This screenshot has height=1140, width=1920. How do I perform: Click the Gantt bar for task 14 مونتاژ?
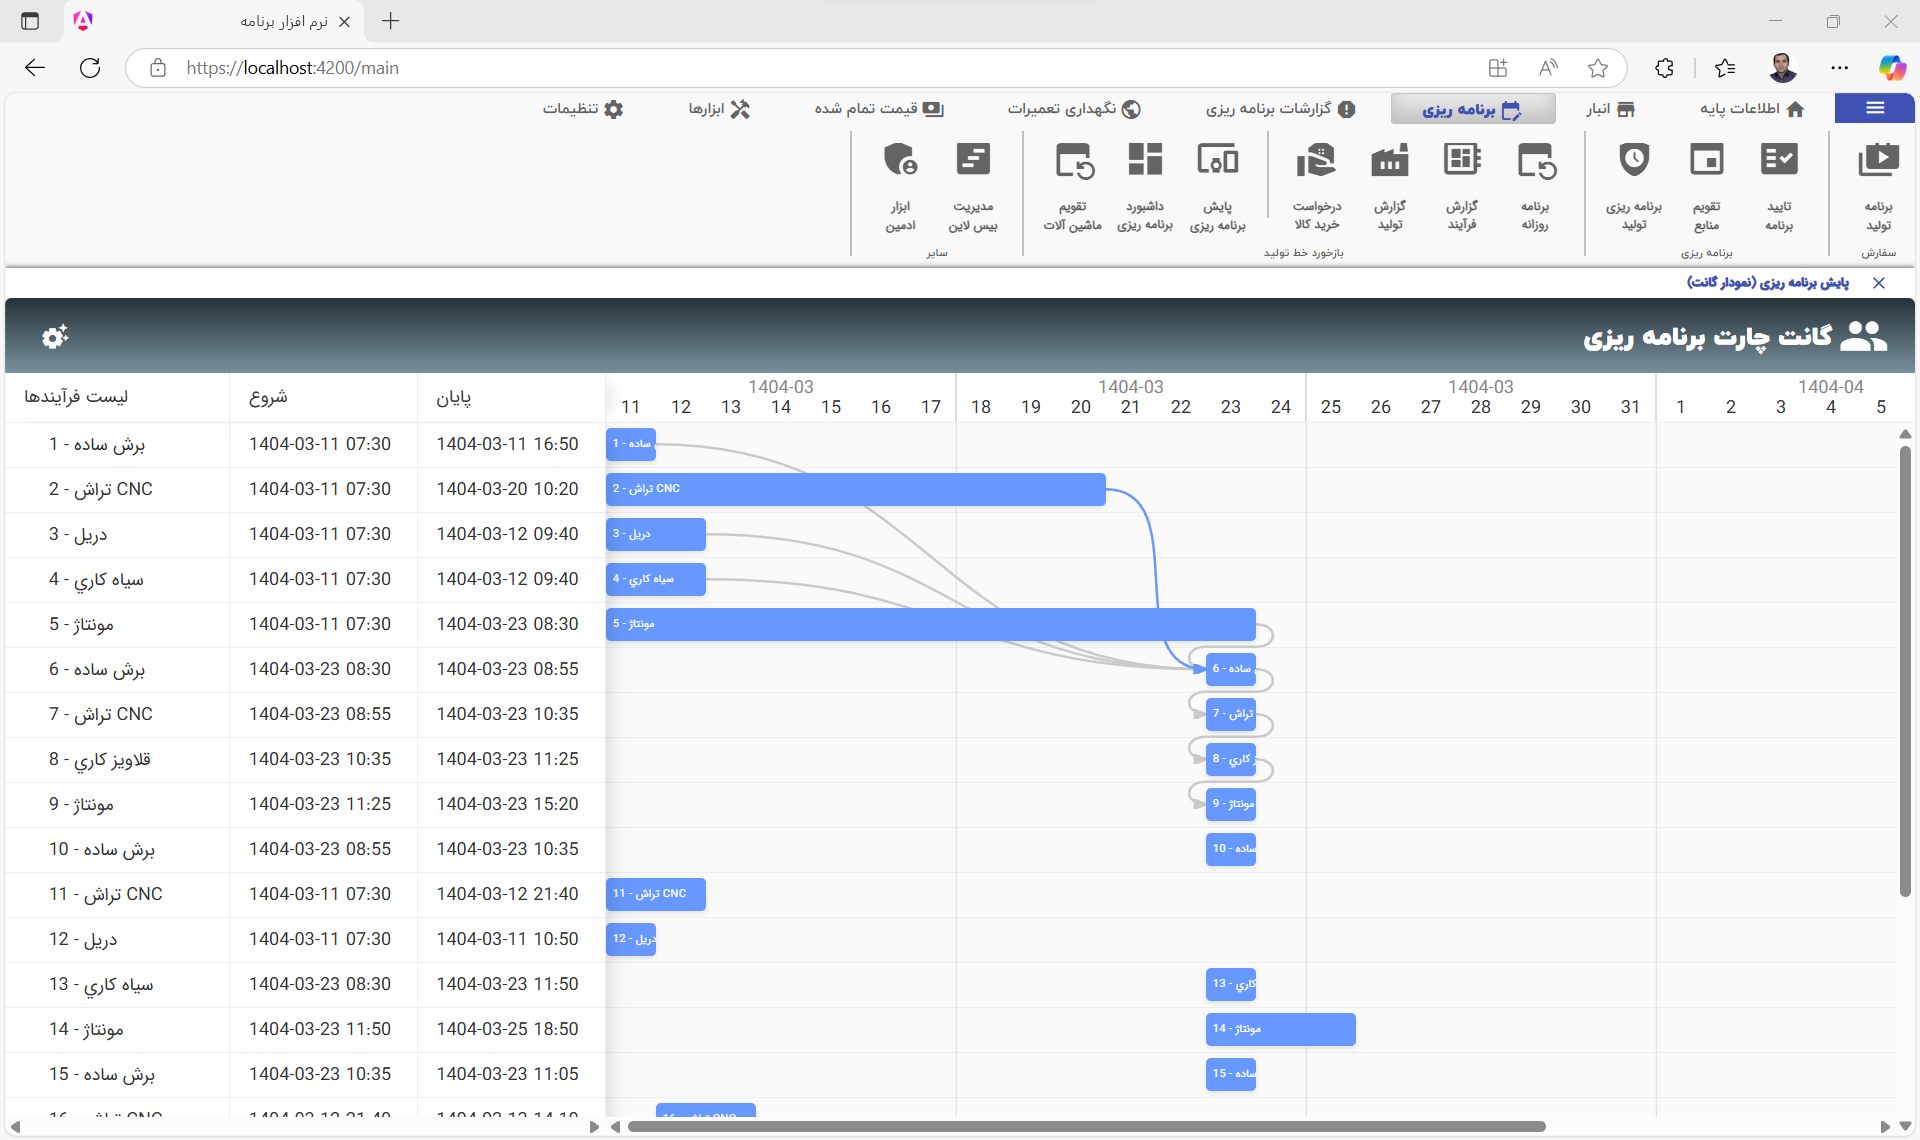1280,1029
